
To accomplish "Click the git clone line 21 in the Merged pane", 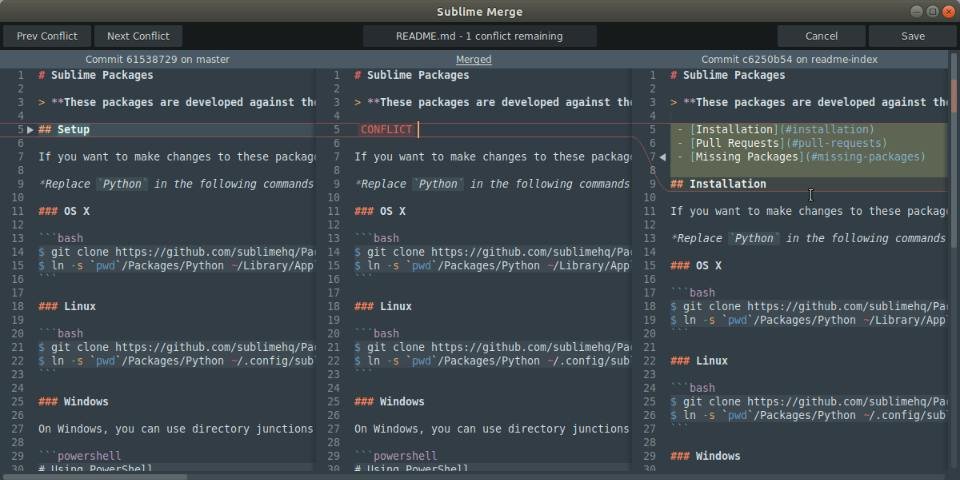I will tap(492, 347).
